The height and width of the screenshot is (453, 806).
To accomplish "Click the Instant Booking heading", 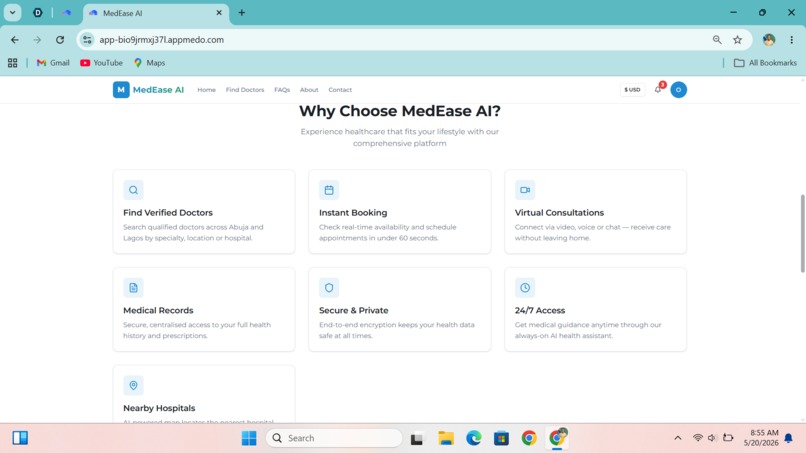I will [x=353, y=213].
